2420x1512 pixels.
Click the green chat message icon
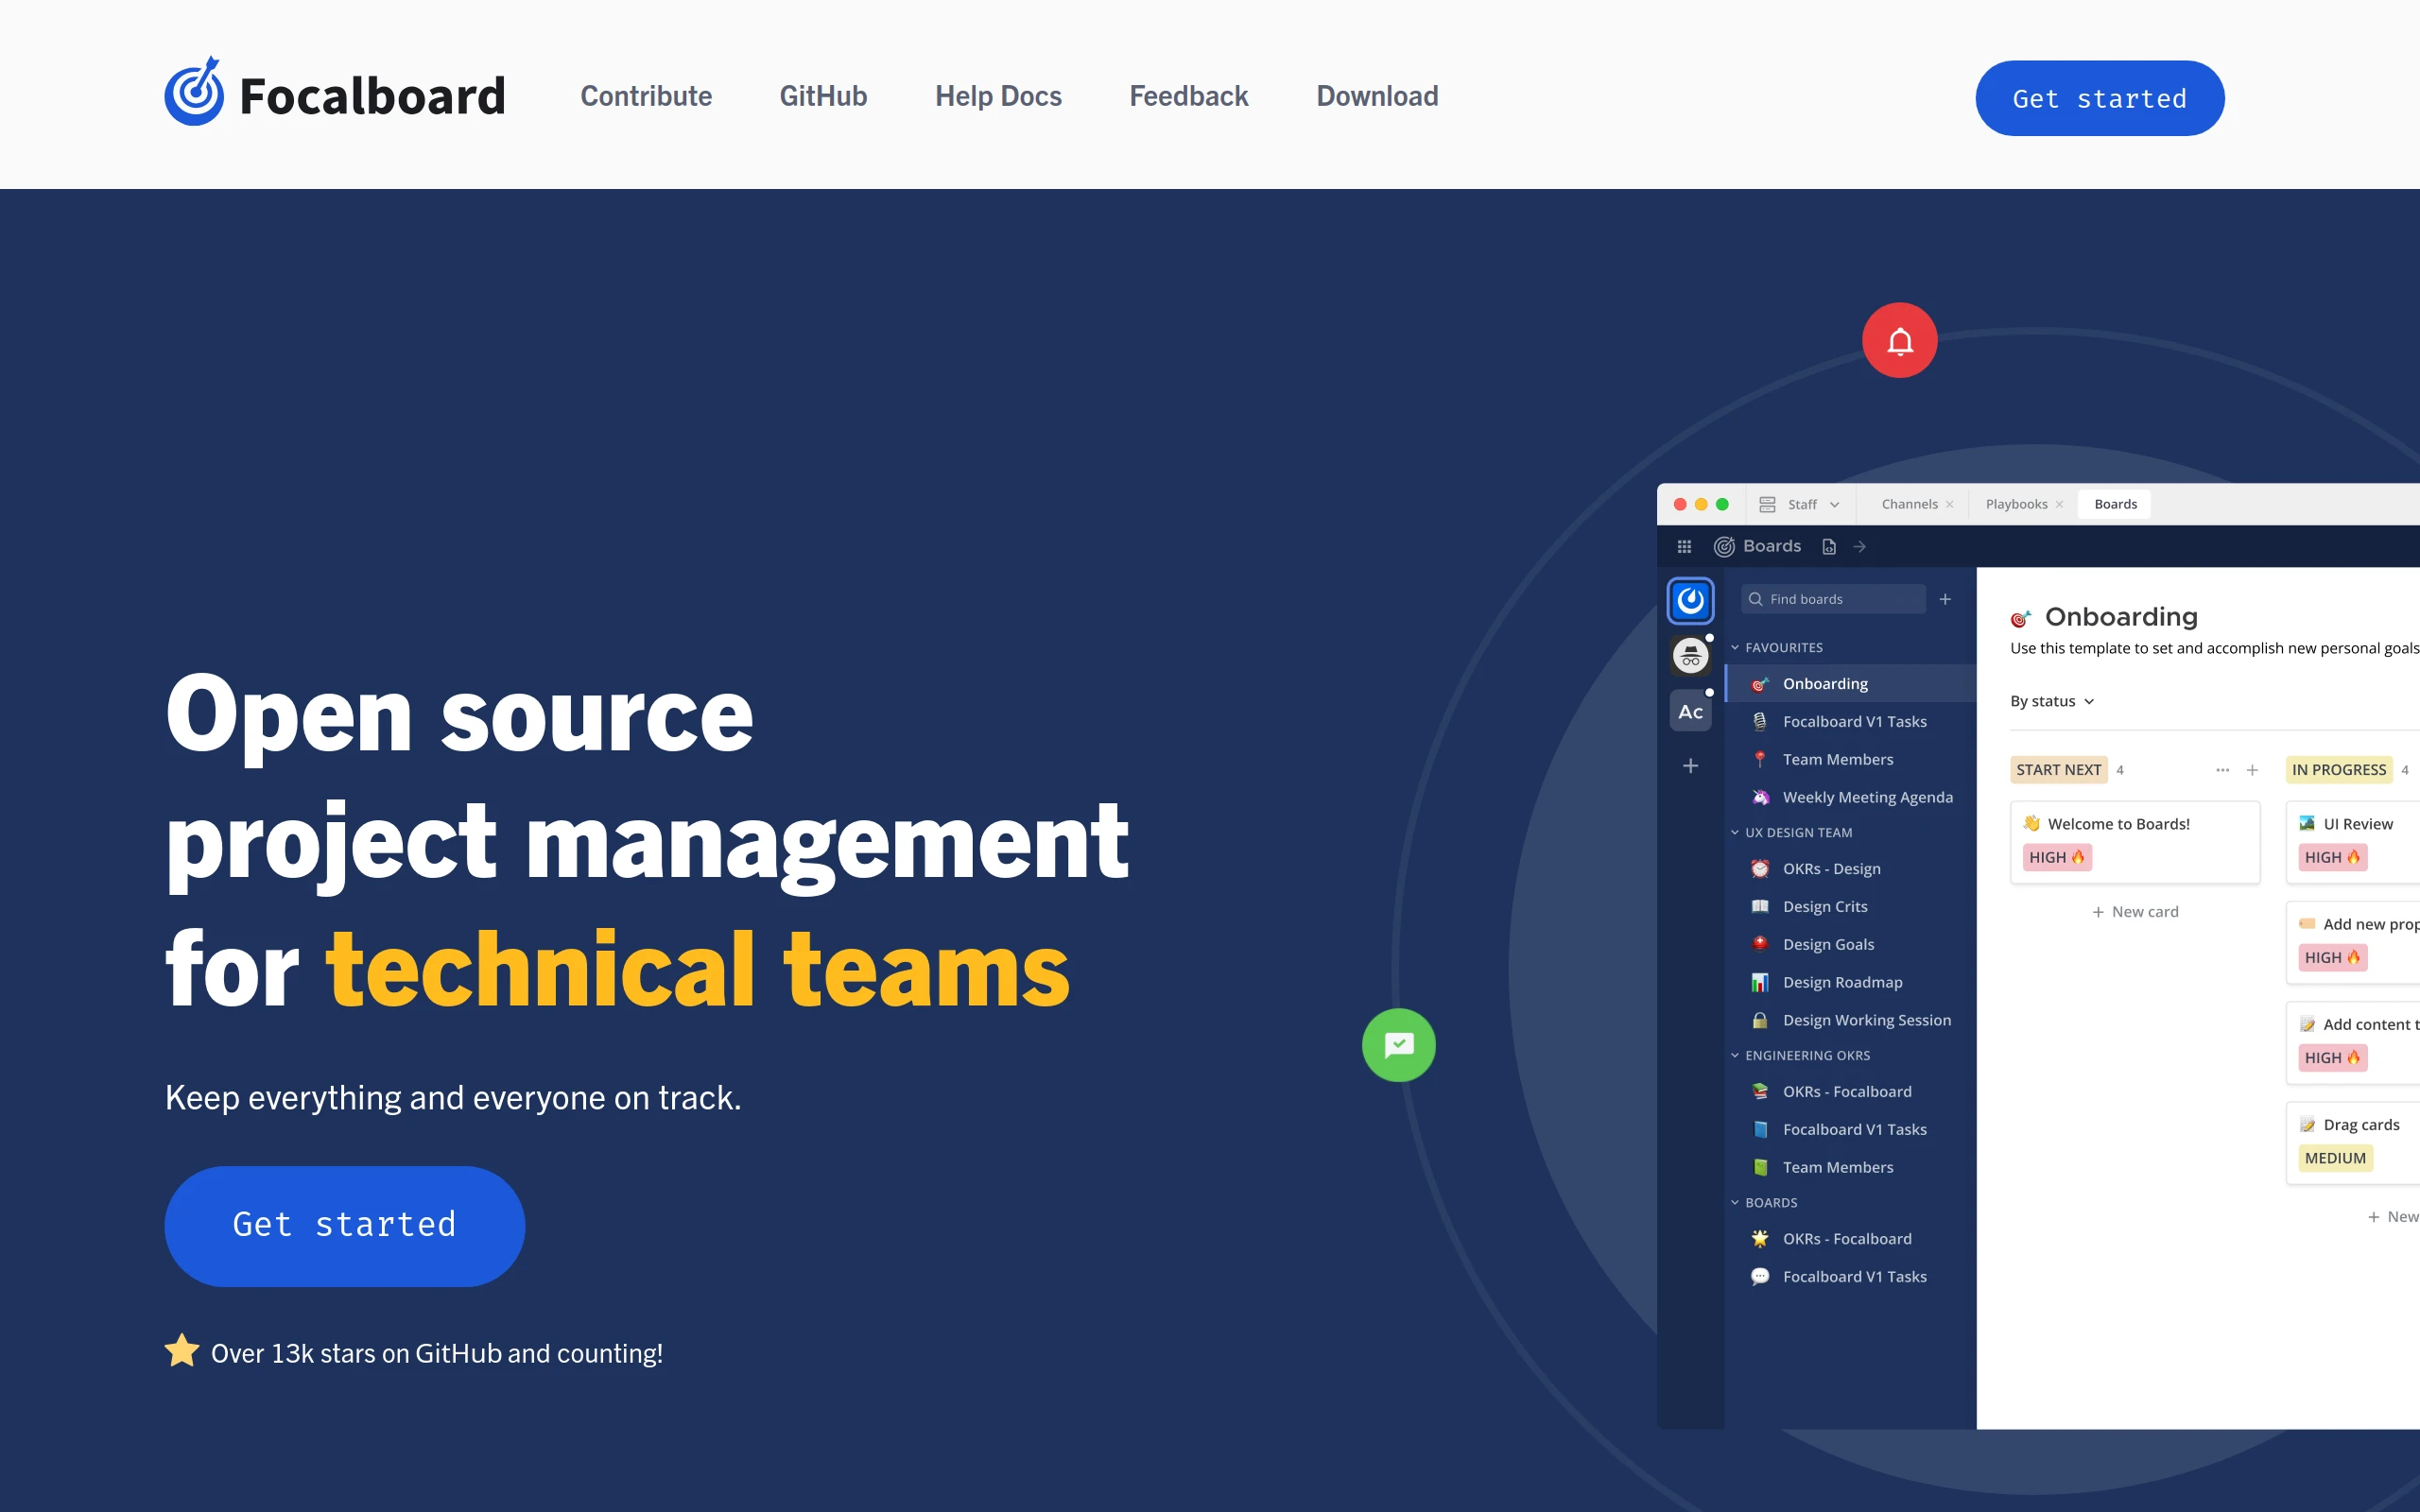1398,1045
